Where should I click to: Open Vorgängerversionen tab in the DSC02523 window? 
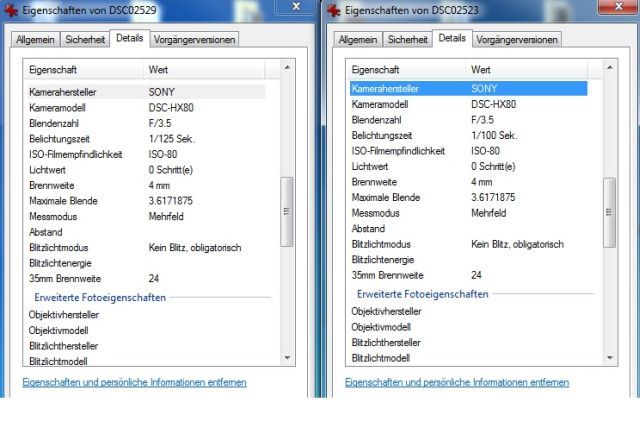(517, 40)
